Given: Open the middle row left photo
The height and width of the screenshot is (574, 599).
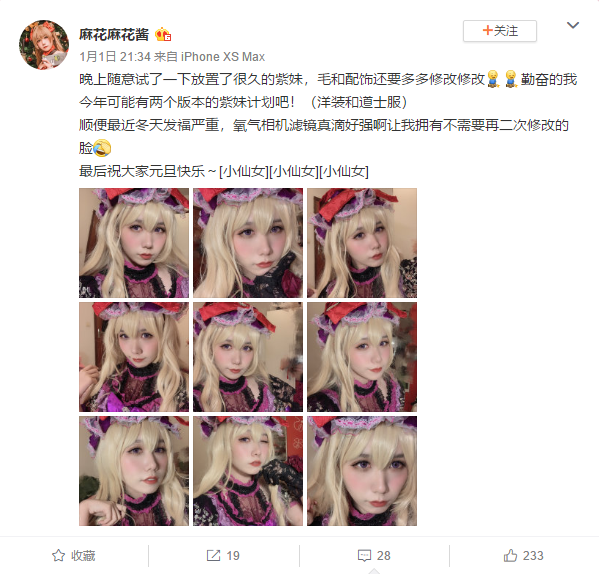Looking at the screenshot, I should [x=134, y=357].
